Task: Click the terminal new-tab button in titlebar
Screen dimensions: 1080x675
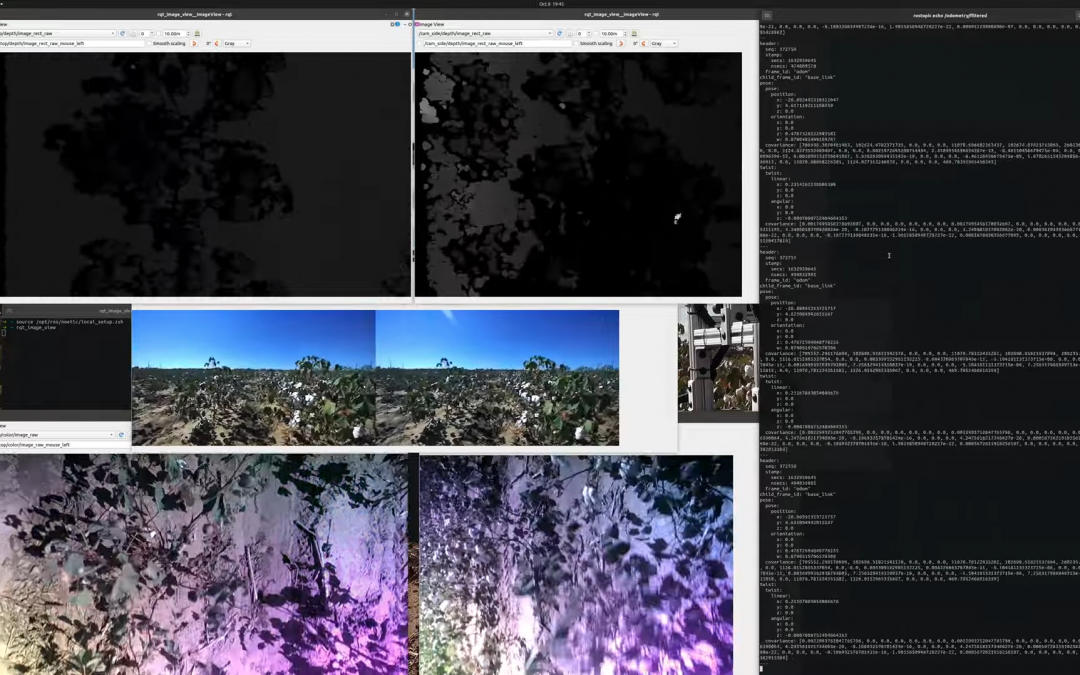Action: 767,15
